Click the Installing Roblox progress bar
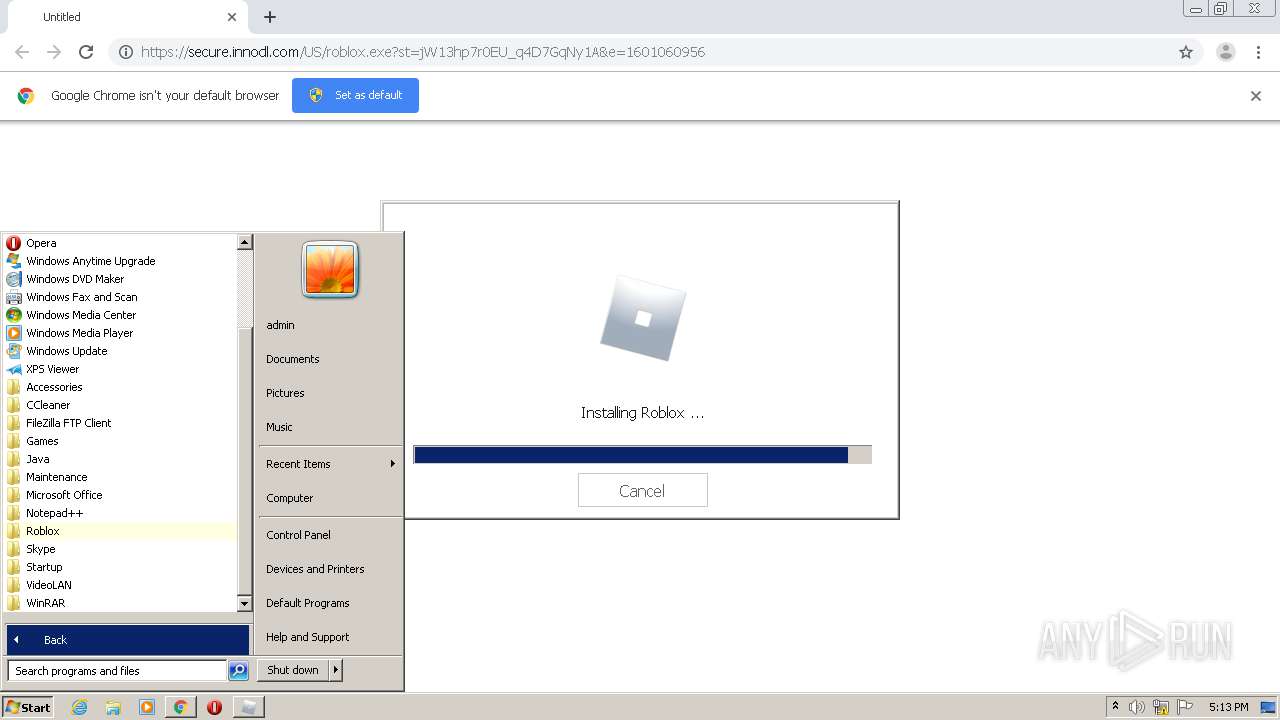1280x720 pixels. click(642, 455)
